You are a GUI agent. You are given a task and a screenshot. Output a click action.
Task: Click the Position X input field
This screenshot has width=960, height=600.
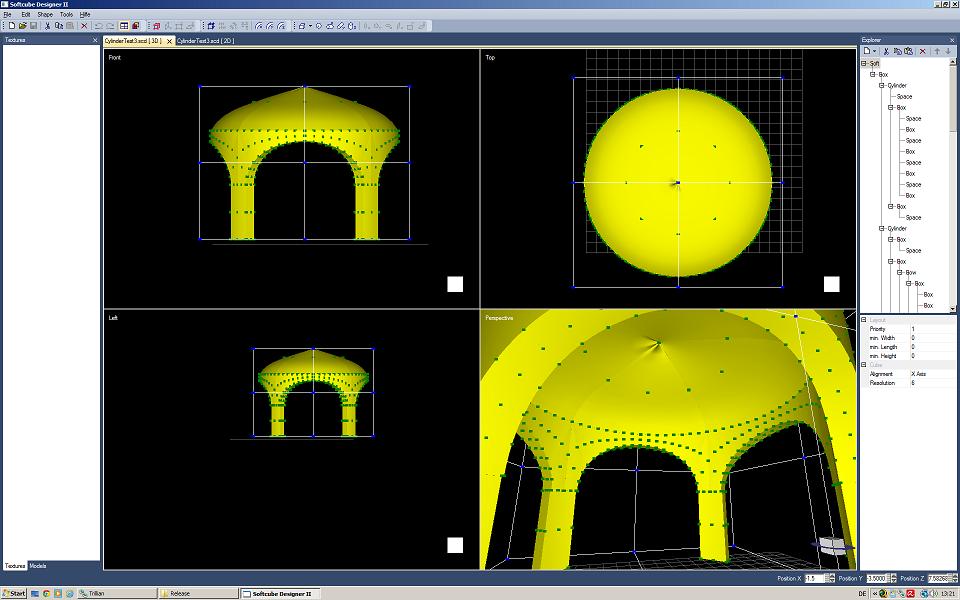[816, 578]
